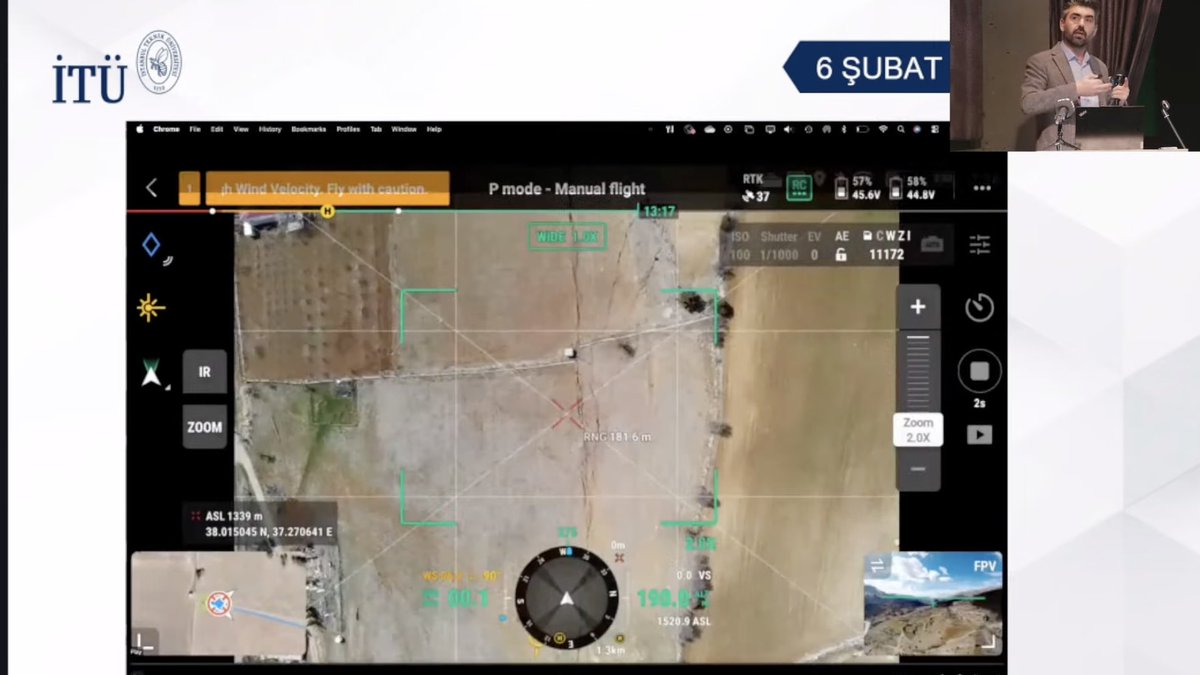Open the Tab menu
The image size is (1200, 675).
coord(376,129)
